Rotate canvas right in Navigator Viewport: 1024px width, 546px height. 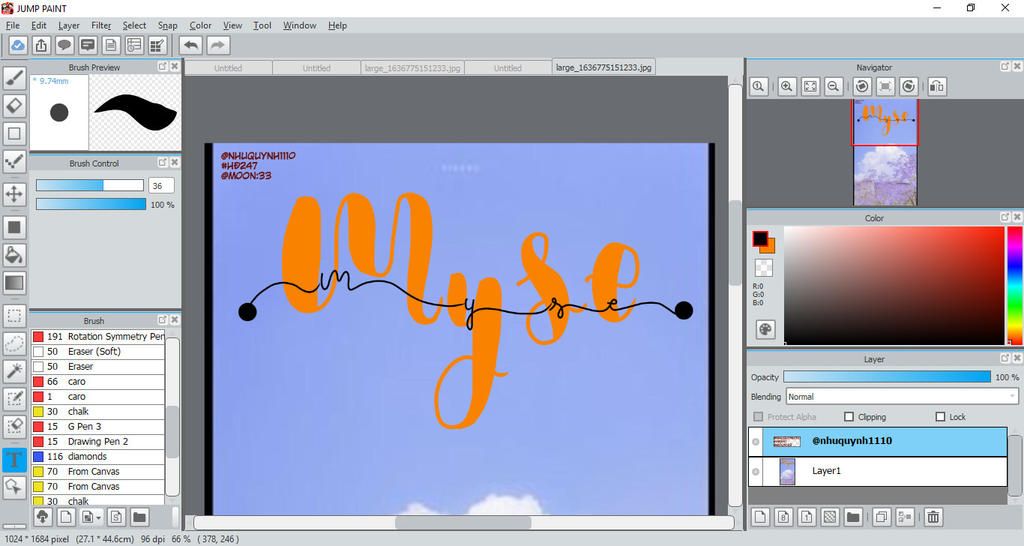908,86
